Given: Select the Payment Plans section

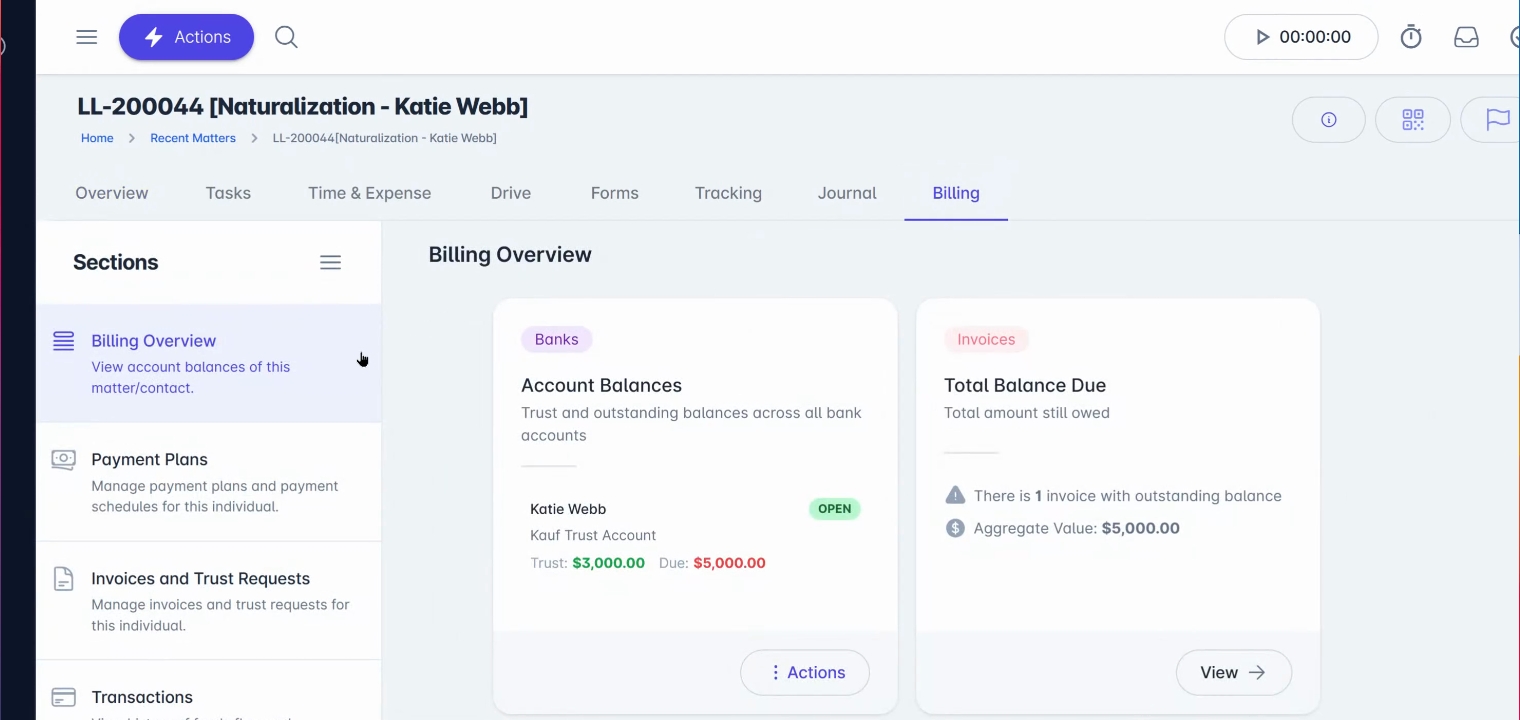Looking at the screenshot, I should [209, 482].
